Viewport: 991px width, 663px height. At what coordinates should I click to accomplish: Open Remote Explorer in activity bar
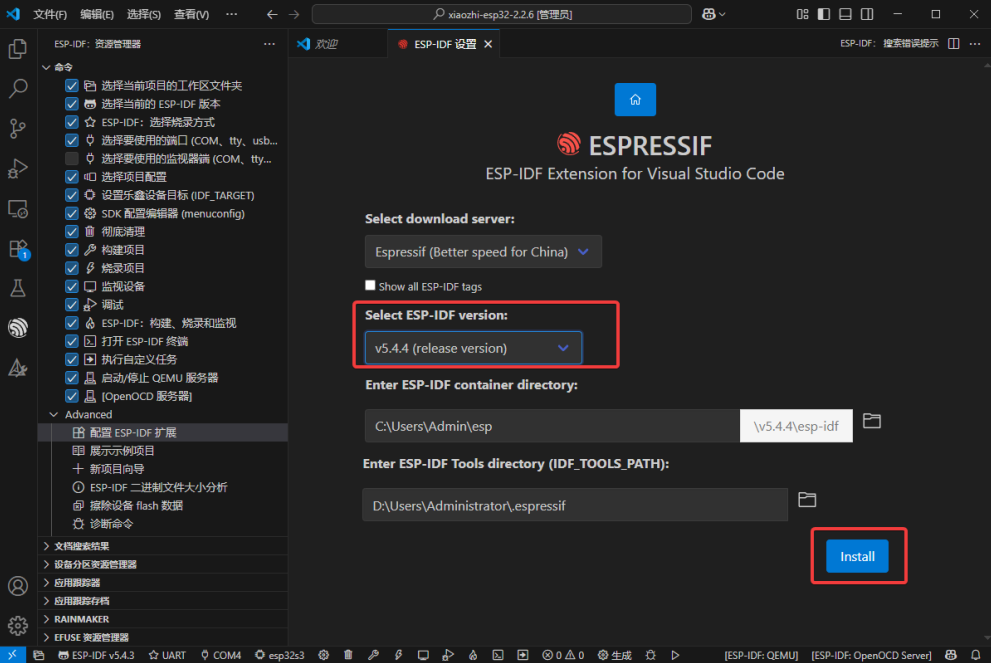(x=18, y=209)
